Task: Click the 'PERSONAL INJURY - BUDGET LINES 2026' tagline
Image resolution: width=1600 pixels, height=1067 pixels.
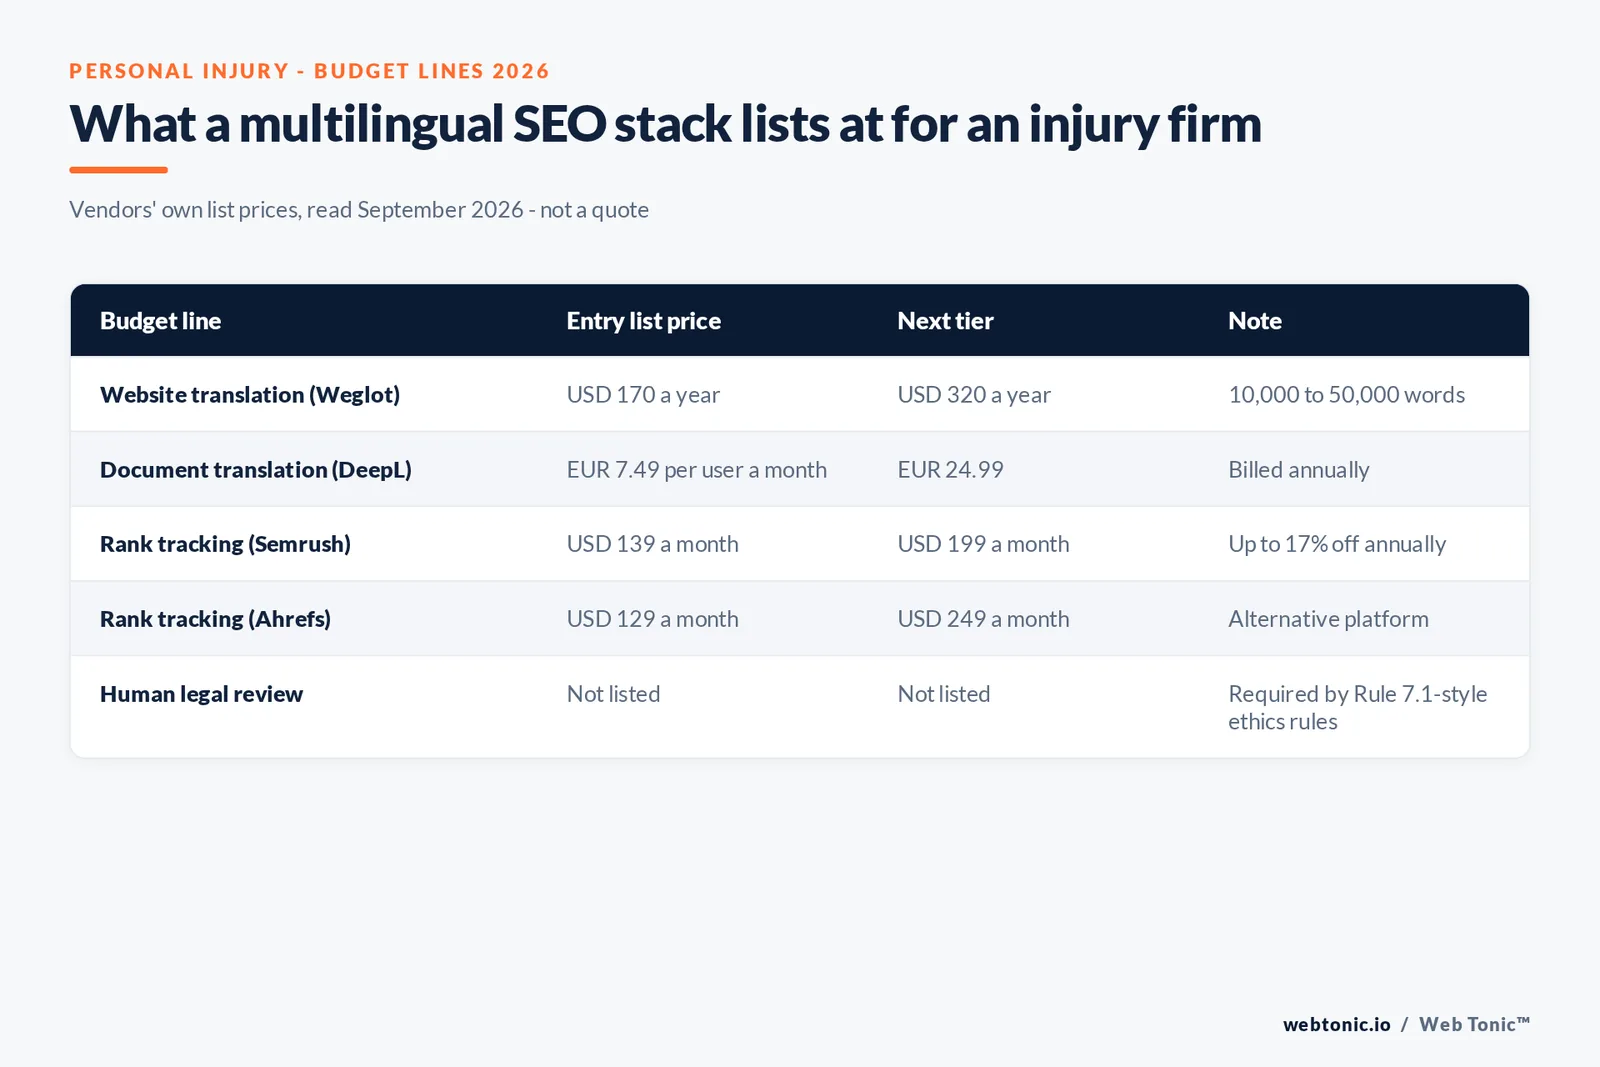Action: point(309,71)
